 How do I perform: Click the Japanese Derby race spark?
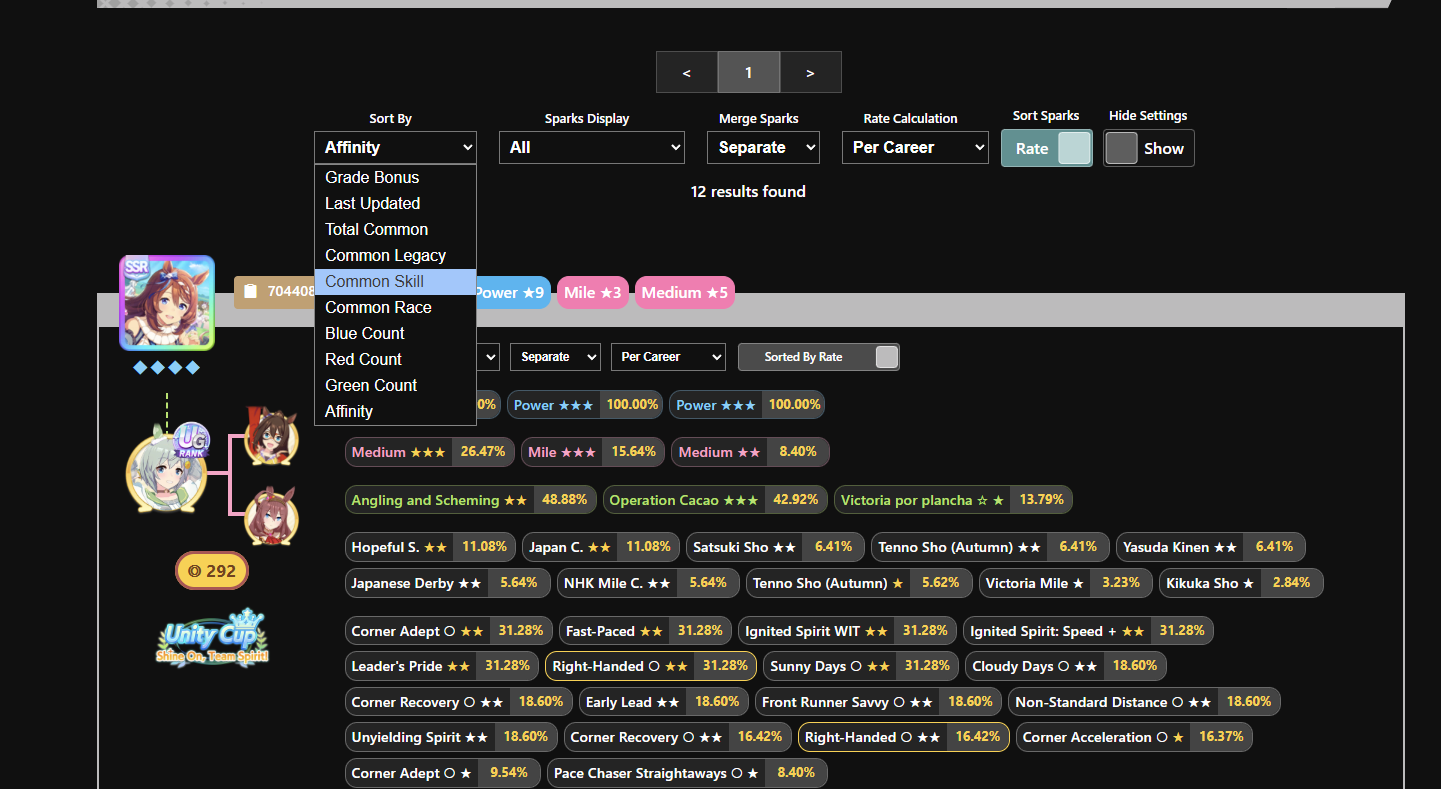(448, 583)
